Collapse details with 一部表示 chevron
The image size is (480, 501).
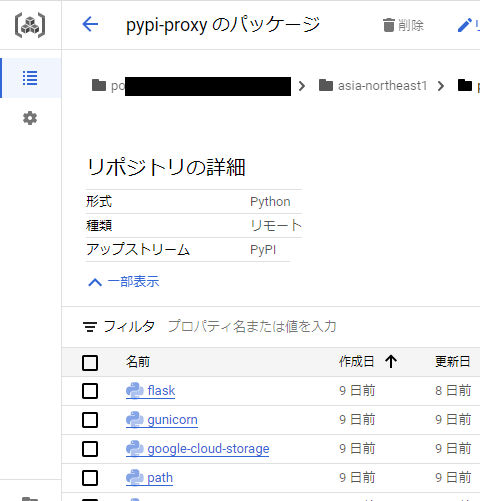click(95, 282)
